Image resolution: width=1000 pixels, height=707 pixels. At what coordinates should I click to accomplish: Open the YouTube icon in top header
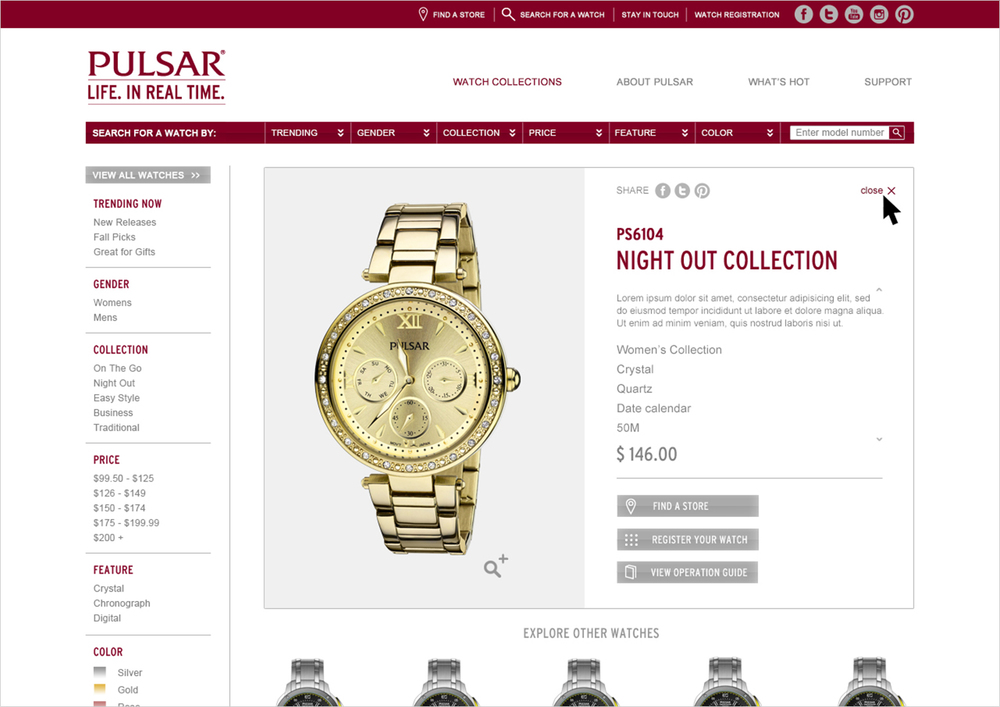coord(853,14)
